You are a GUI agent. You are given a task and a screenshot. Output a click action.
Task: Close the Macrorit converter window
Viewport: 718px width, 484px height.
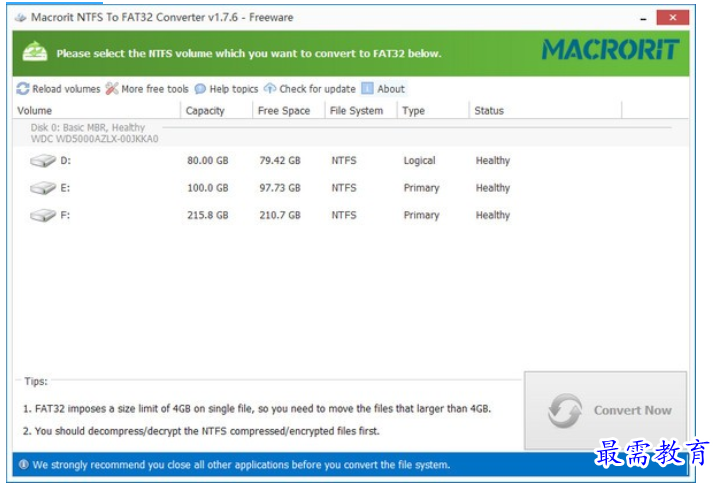pos(673,17)
